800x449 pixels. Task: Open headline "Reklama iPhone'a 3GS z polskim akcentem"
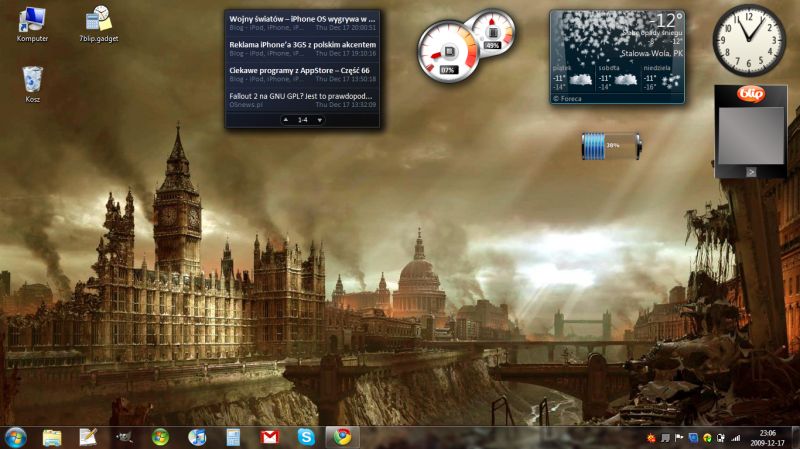[x=303, y=45]
